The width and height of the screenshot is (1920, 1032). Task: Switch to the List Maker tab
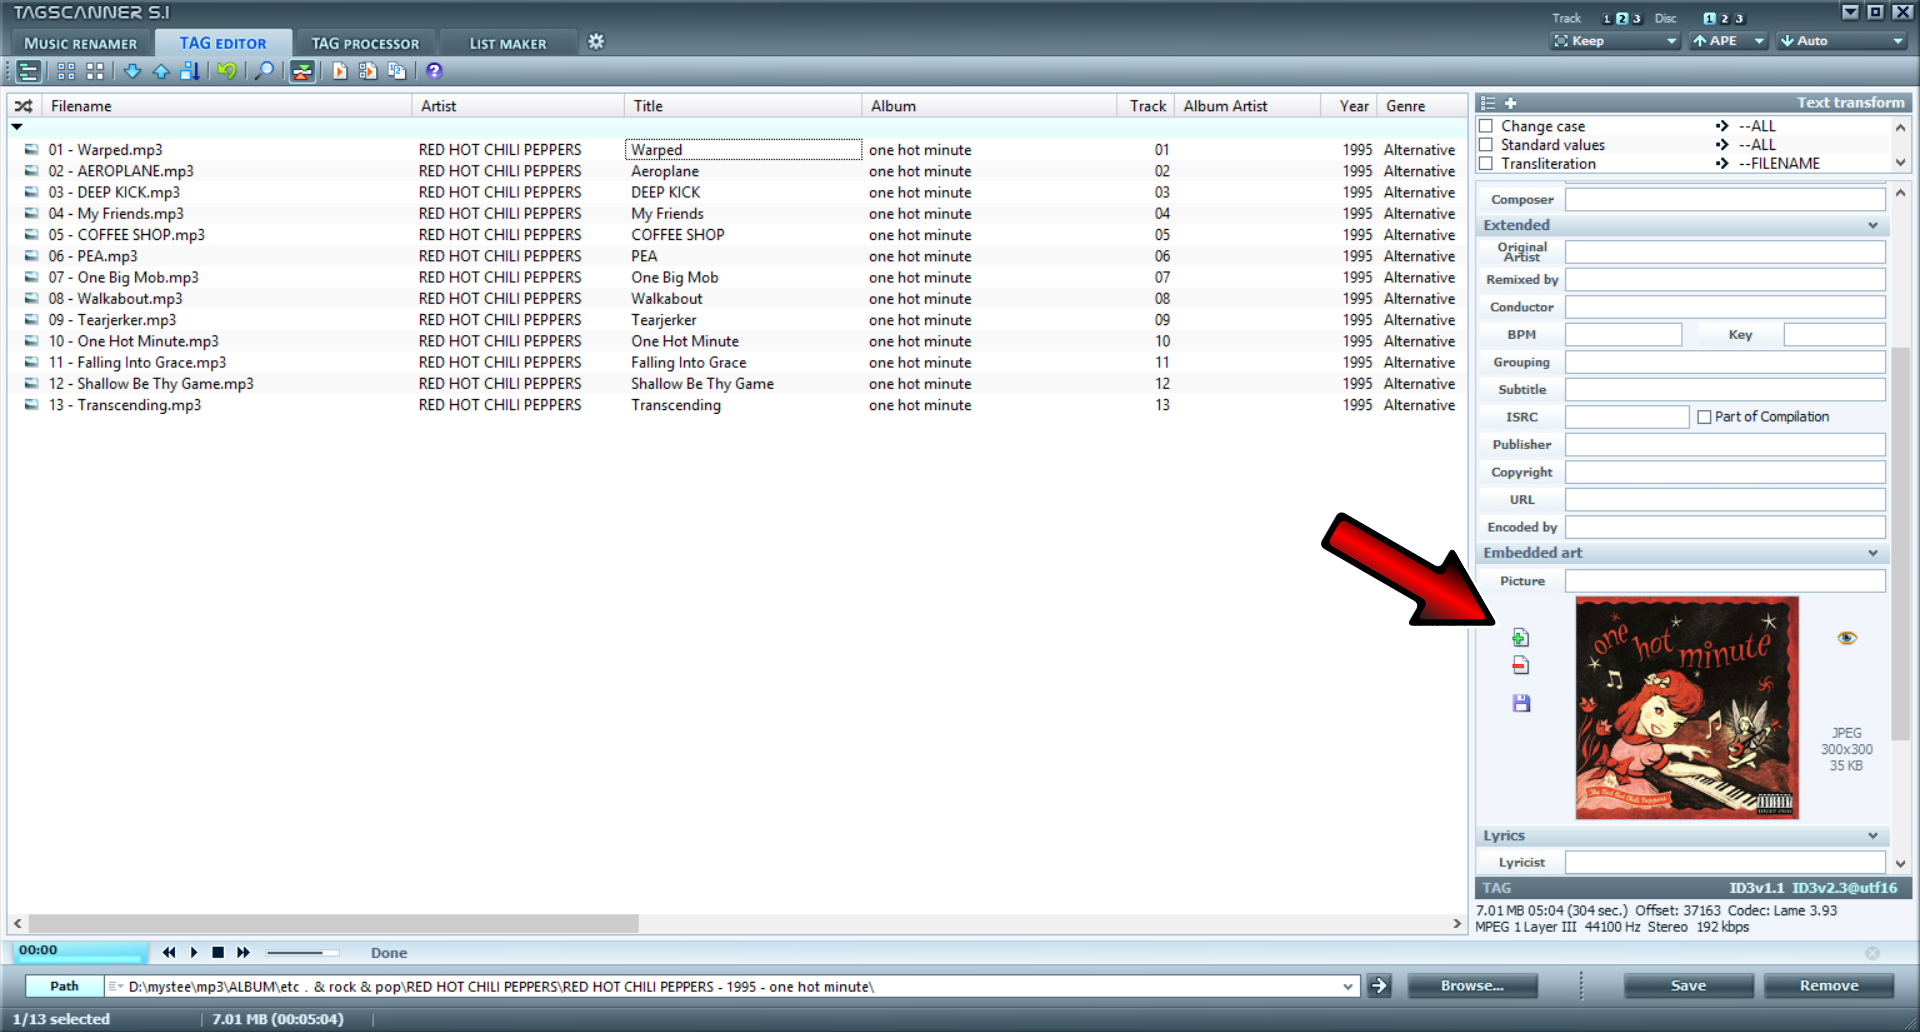point(508,43)
